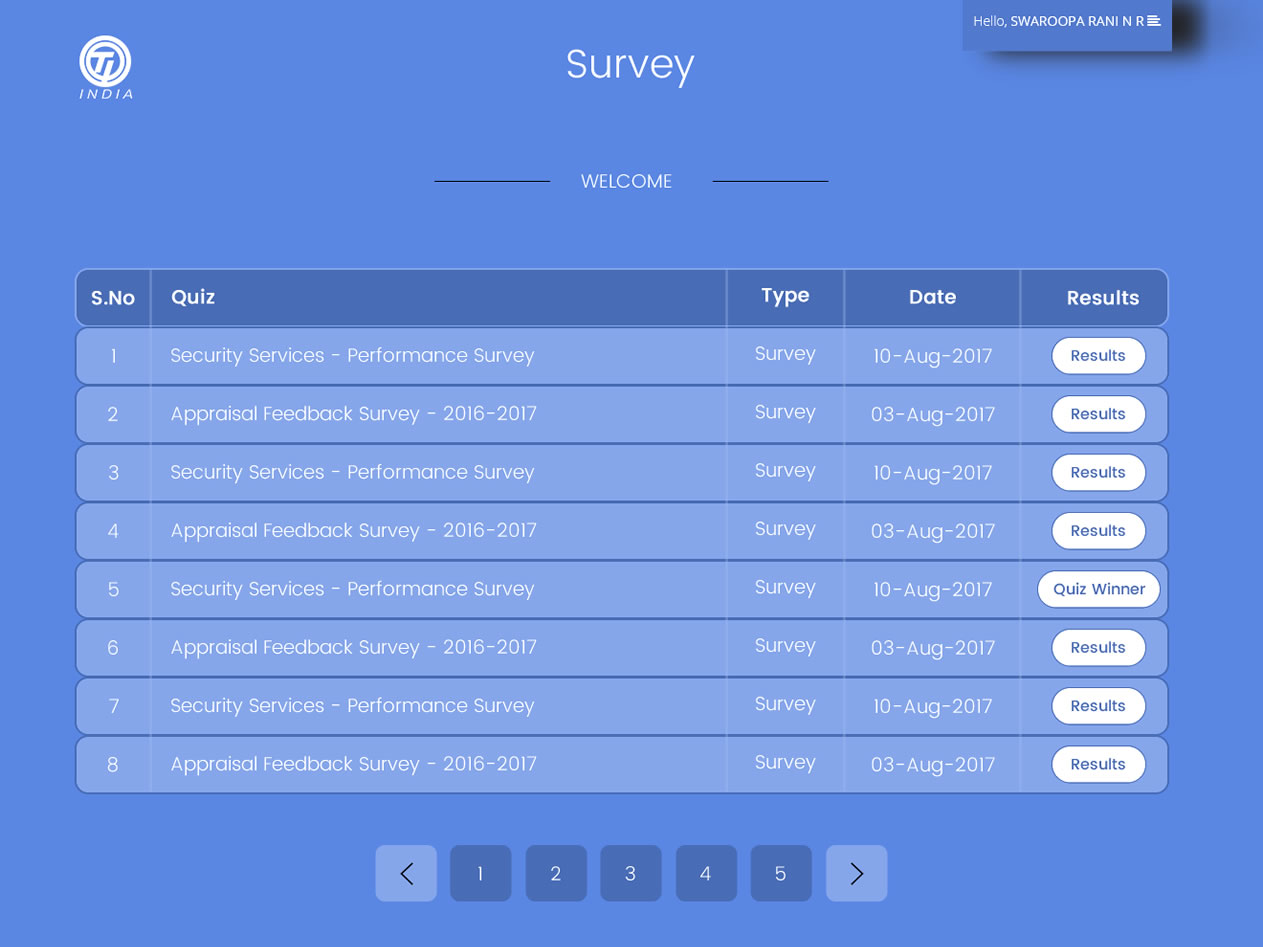Select quiz title in row 7
This screenshot has height=947, width=1263.
[352, 706]
